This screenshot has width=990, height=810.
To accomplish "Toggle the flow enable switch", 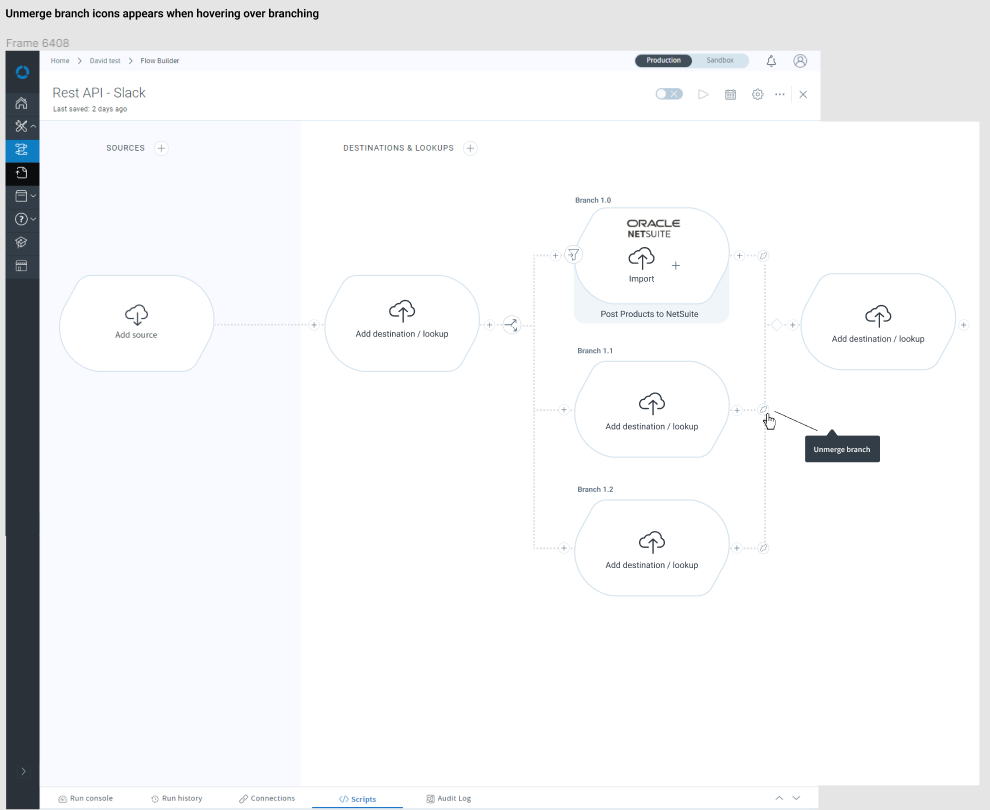I will [x=669, y=94].
